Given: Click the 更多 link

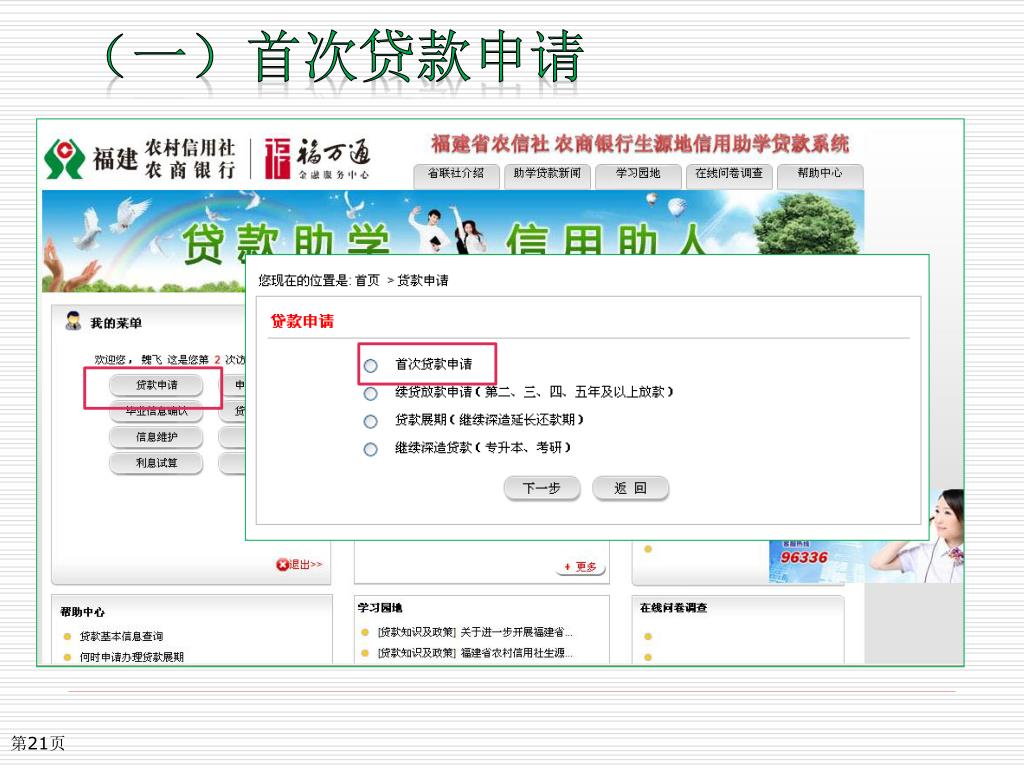Looking at the screenshot, I should 582,567.
